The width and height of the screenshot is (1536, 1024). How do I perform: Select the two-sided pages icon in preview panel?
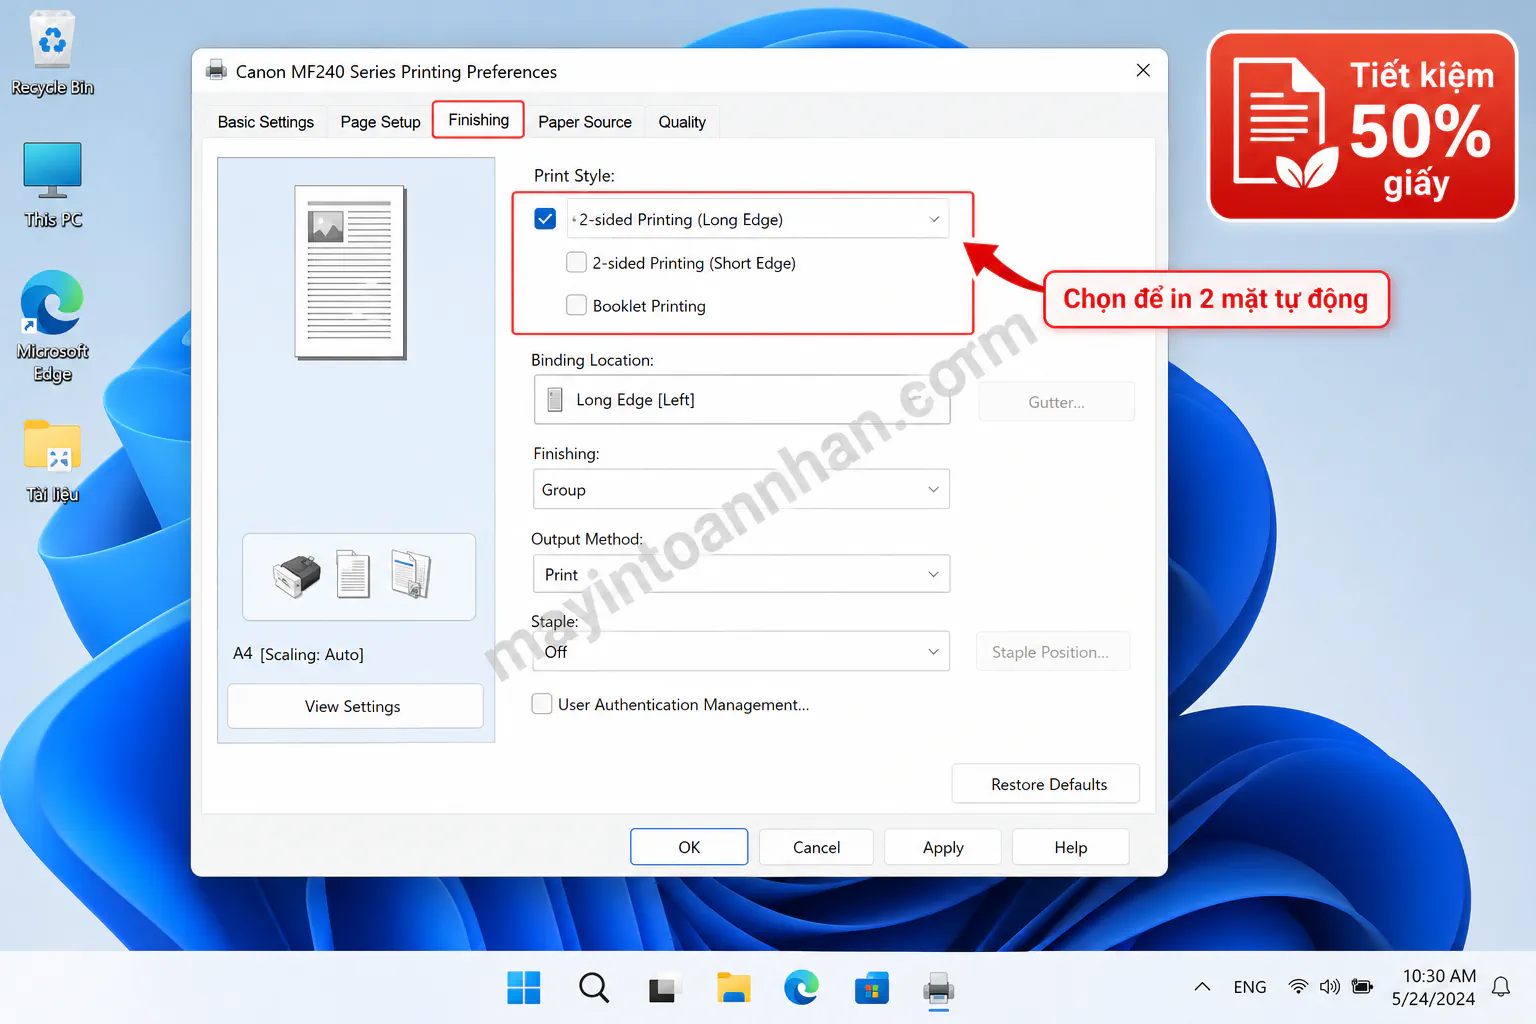click(x=411, y=575)
